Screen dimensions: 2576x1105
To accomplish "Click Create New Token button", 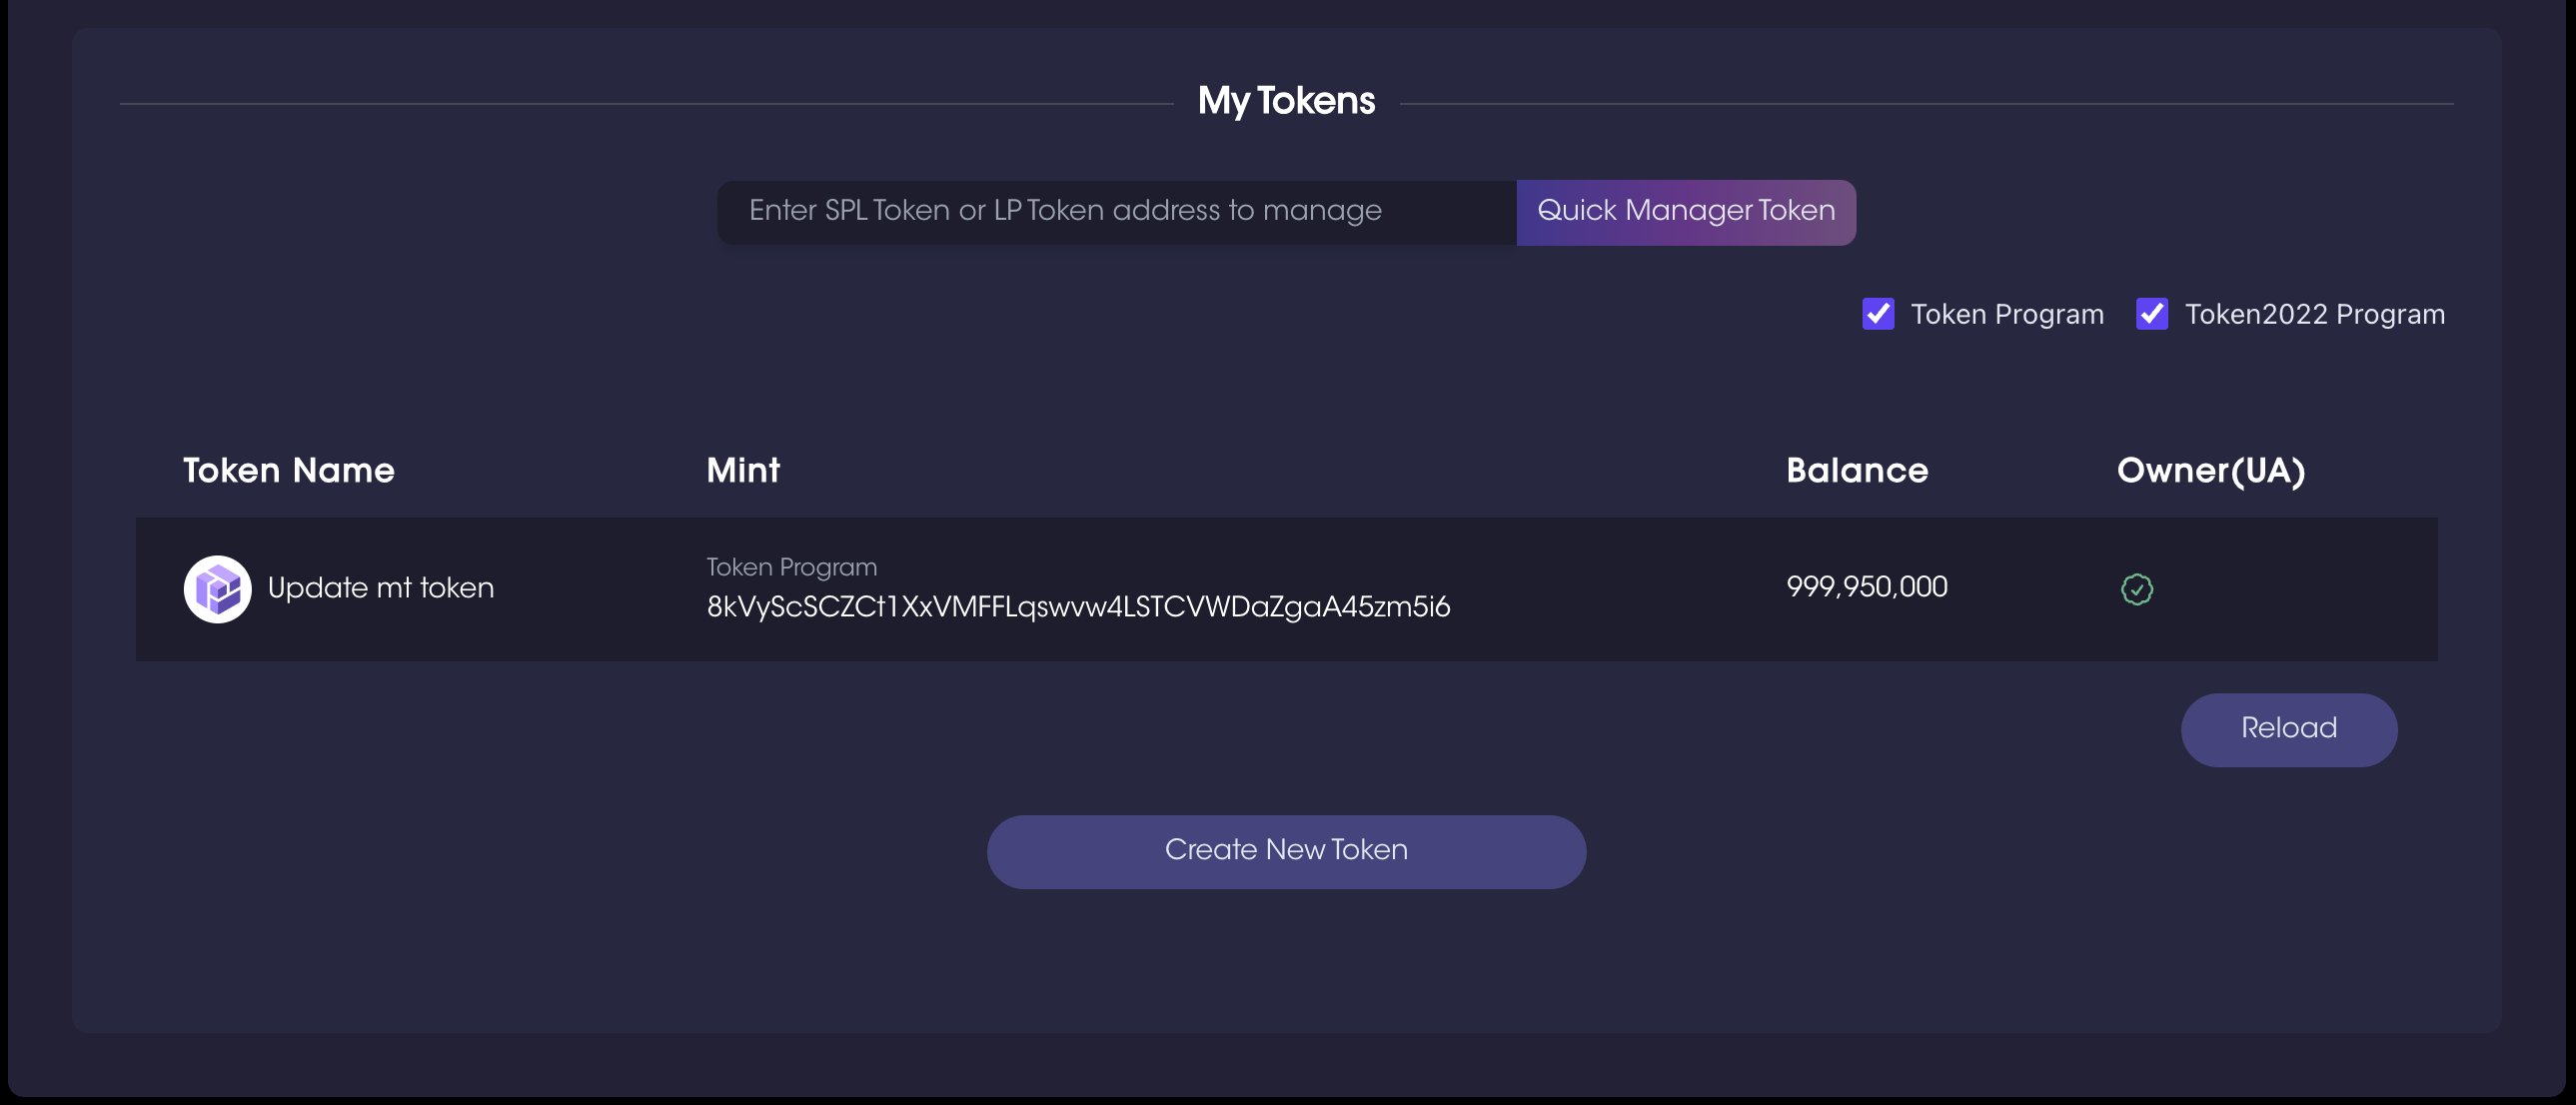I will (1286, 851).
